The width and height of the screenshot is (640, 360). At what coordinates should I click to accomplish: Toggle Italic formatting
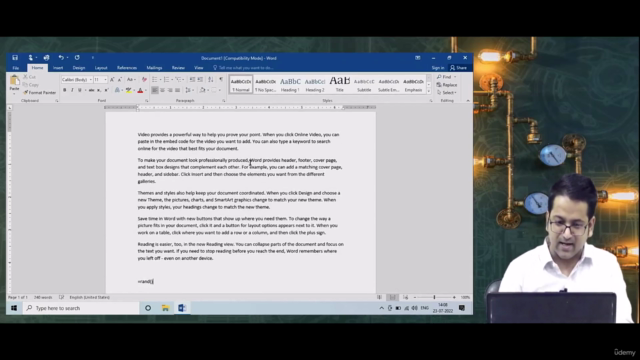point(72,90)
